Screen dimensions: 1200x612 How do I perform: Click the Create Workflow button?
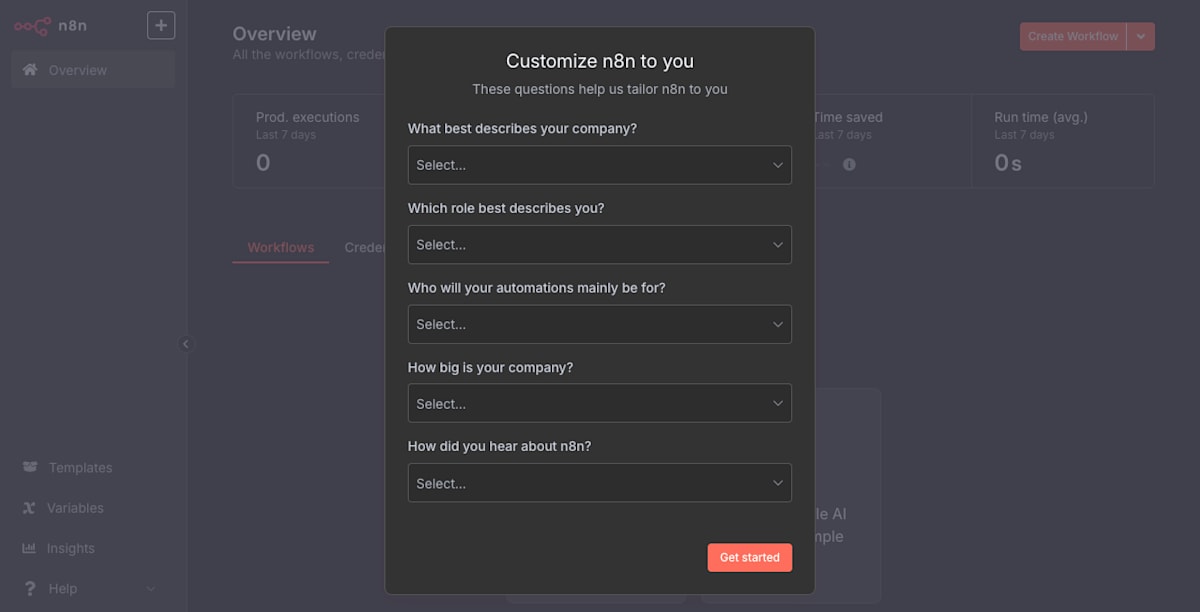tap(1073, 36)
